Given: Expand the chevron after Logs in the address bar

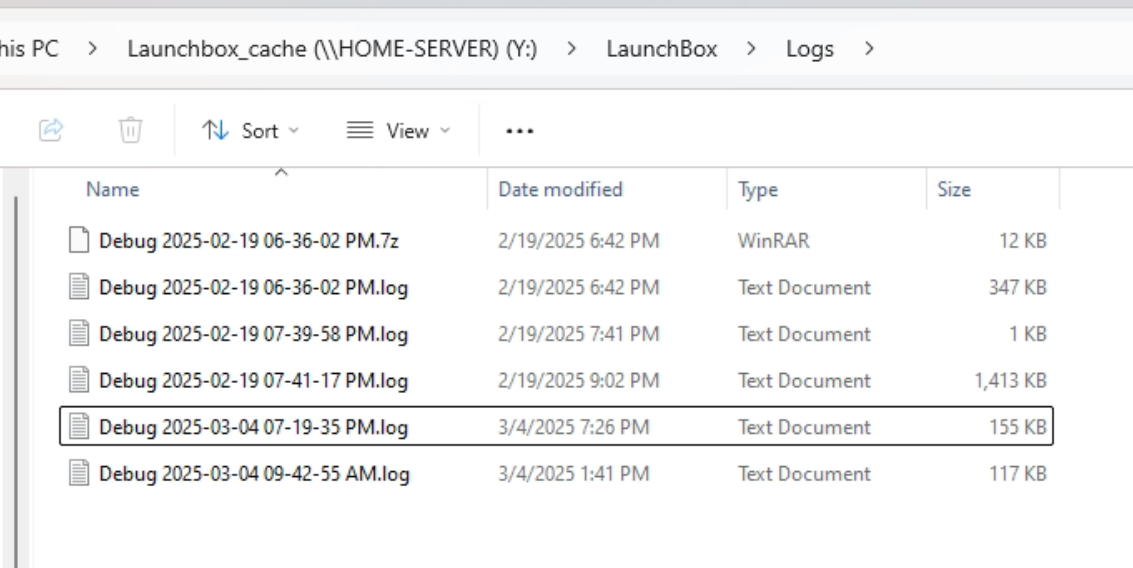Looking at the screenshot, I should click(869, 48).
